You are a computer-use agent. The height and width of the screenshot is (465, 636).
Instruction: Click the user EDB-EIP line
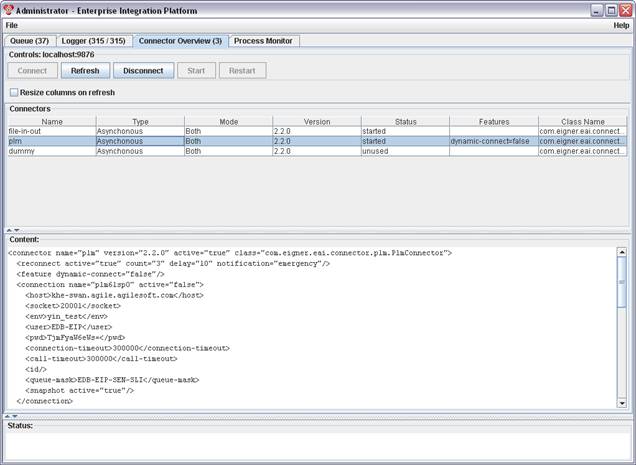(x=69, y=327)
